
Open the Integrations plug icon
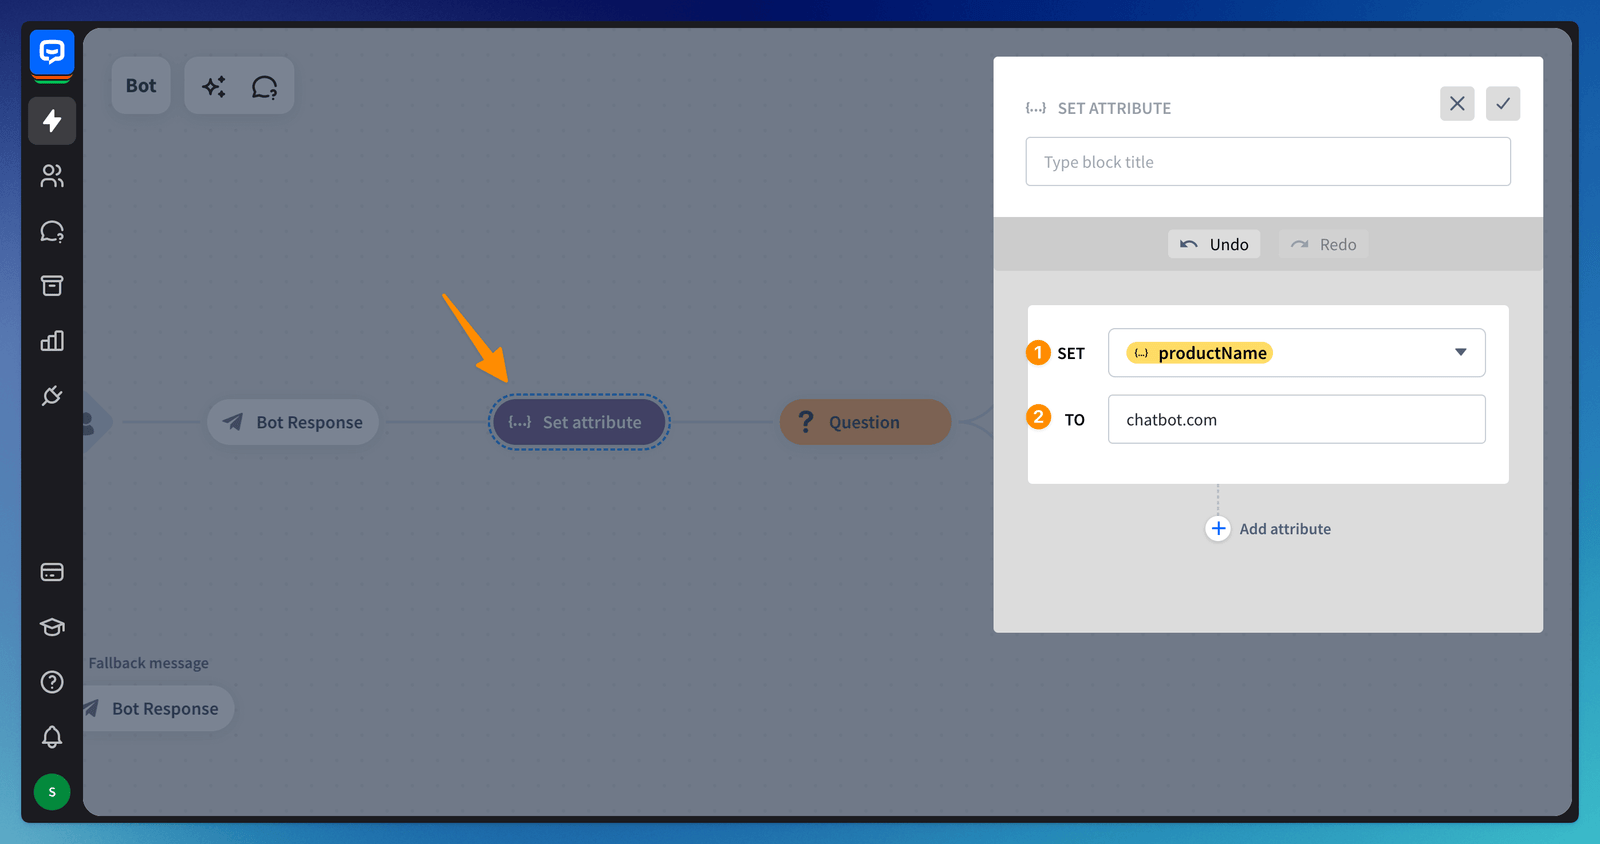[x=52, y=396]
